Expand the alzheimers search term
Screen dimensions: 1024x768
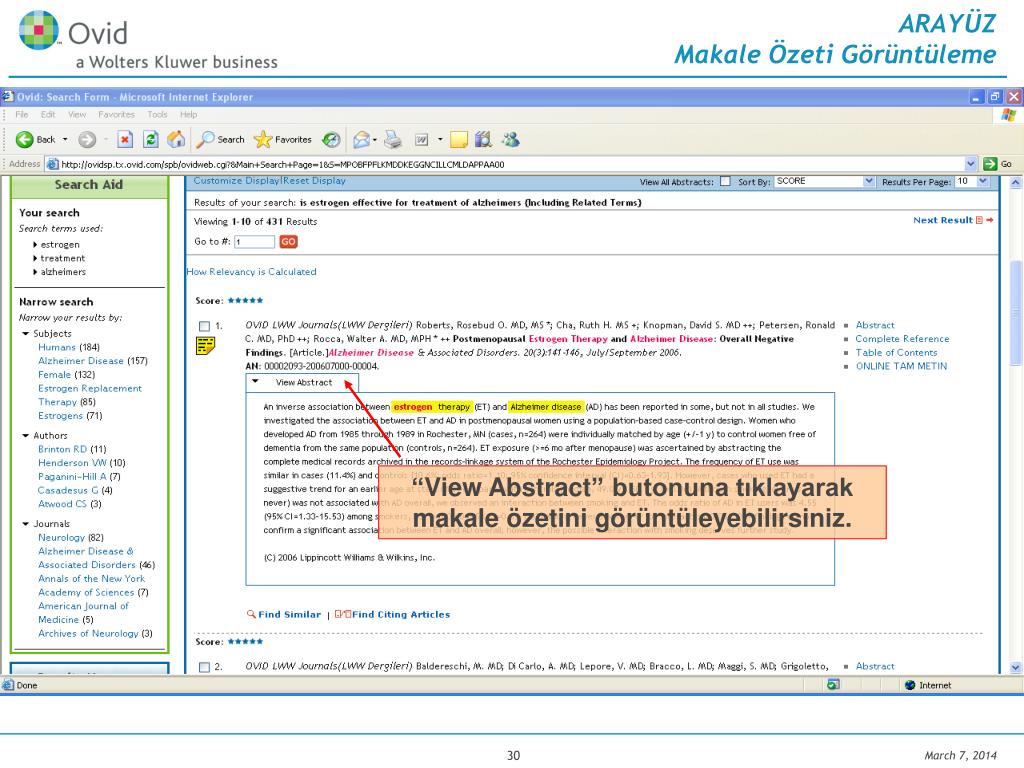pyautogui.click(x=35, y=272)
